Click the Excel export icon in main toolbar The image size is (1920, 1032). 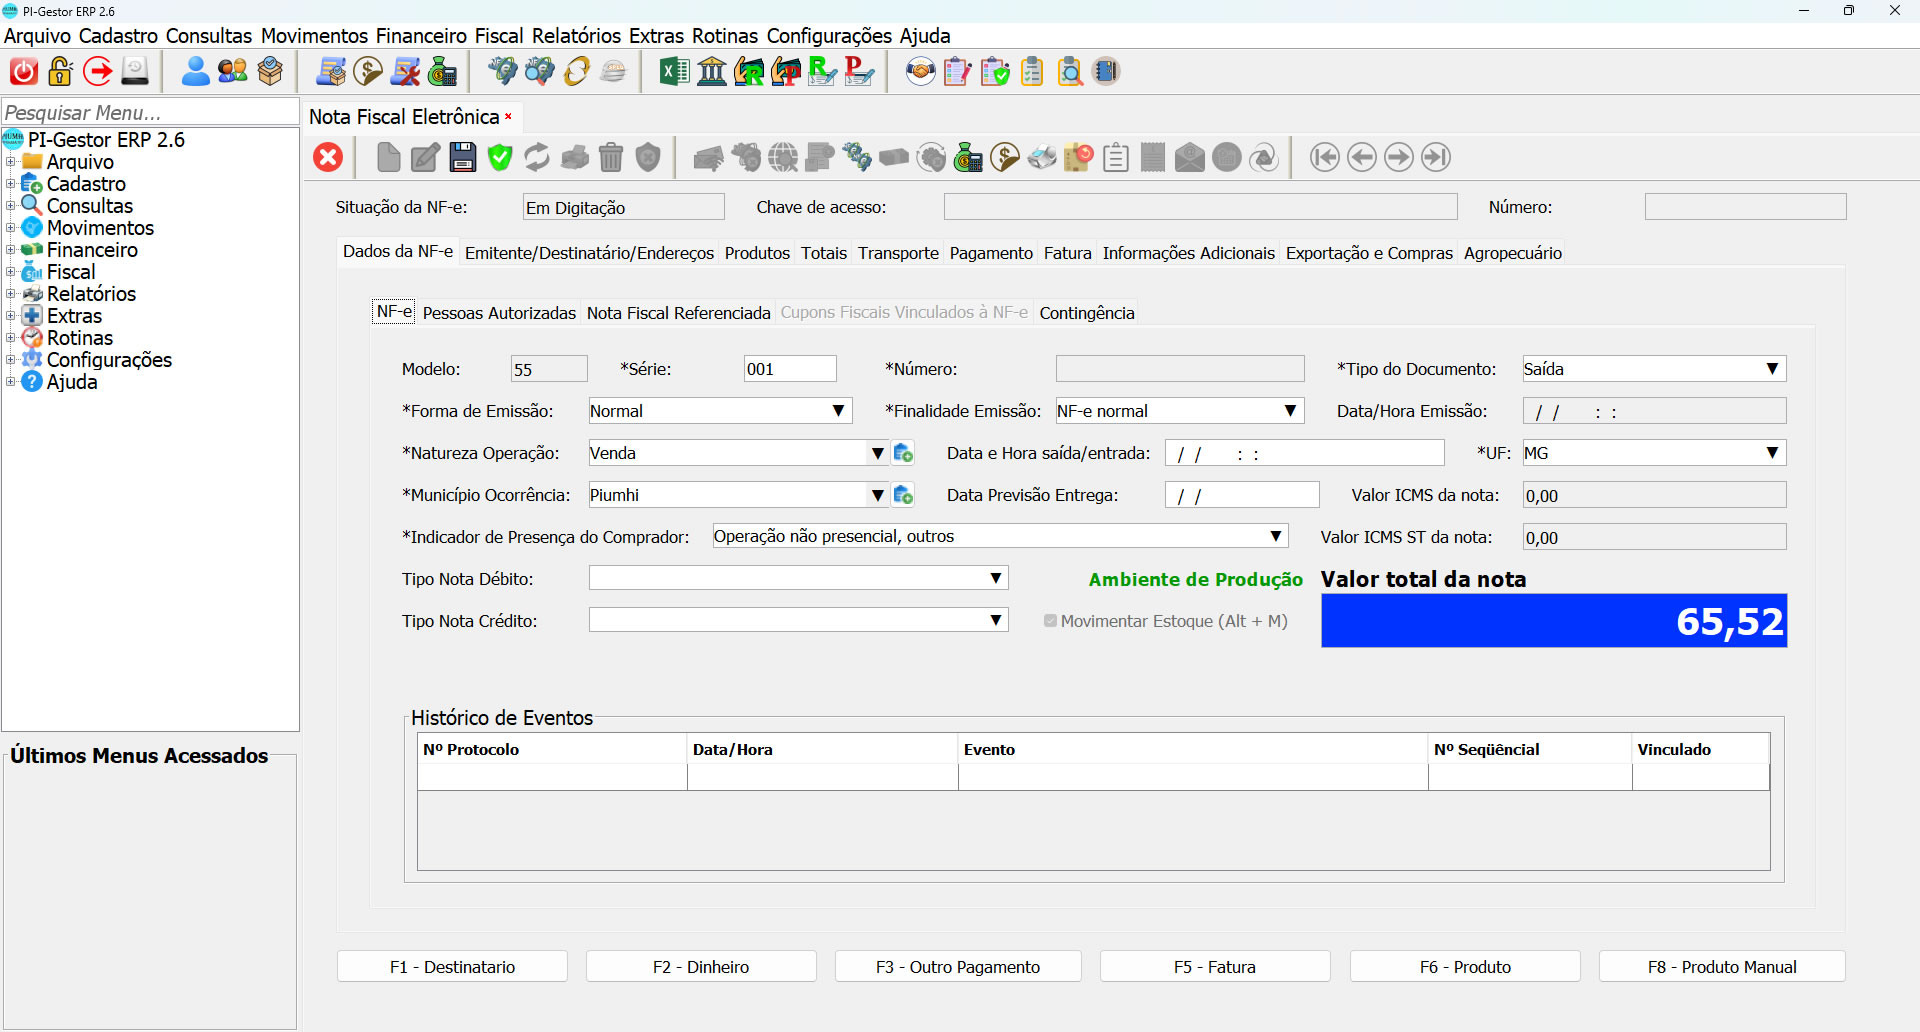(x=673, y=72)
